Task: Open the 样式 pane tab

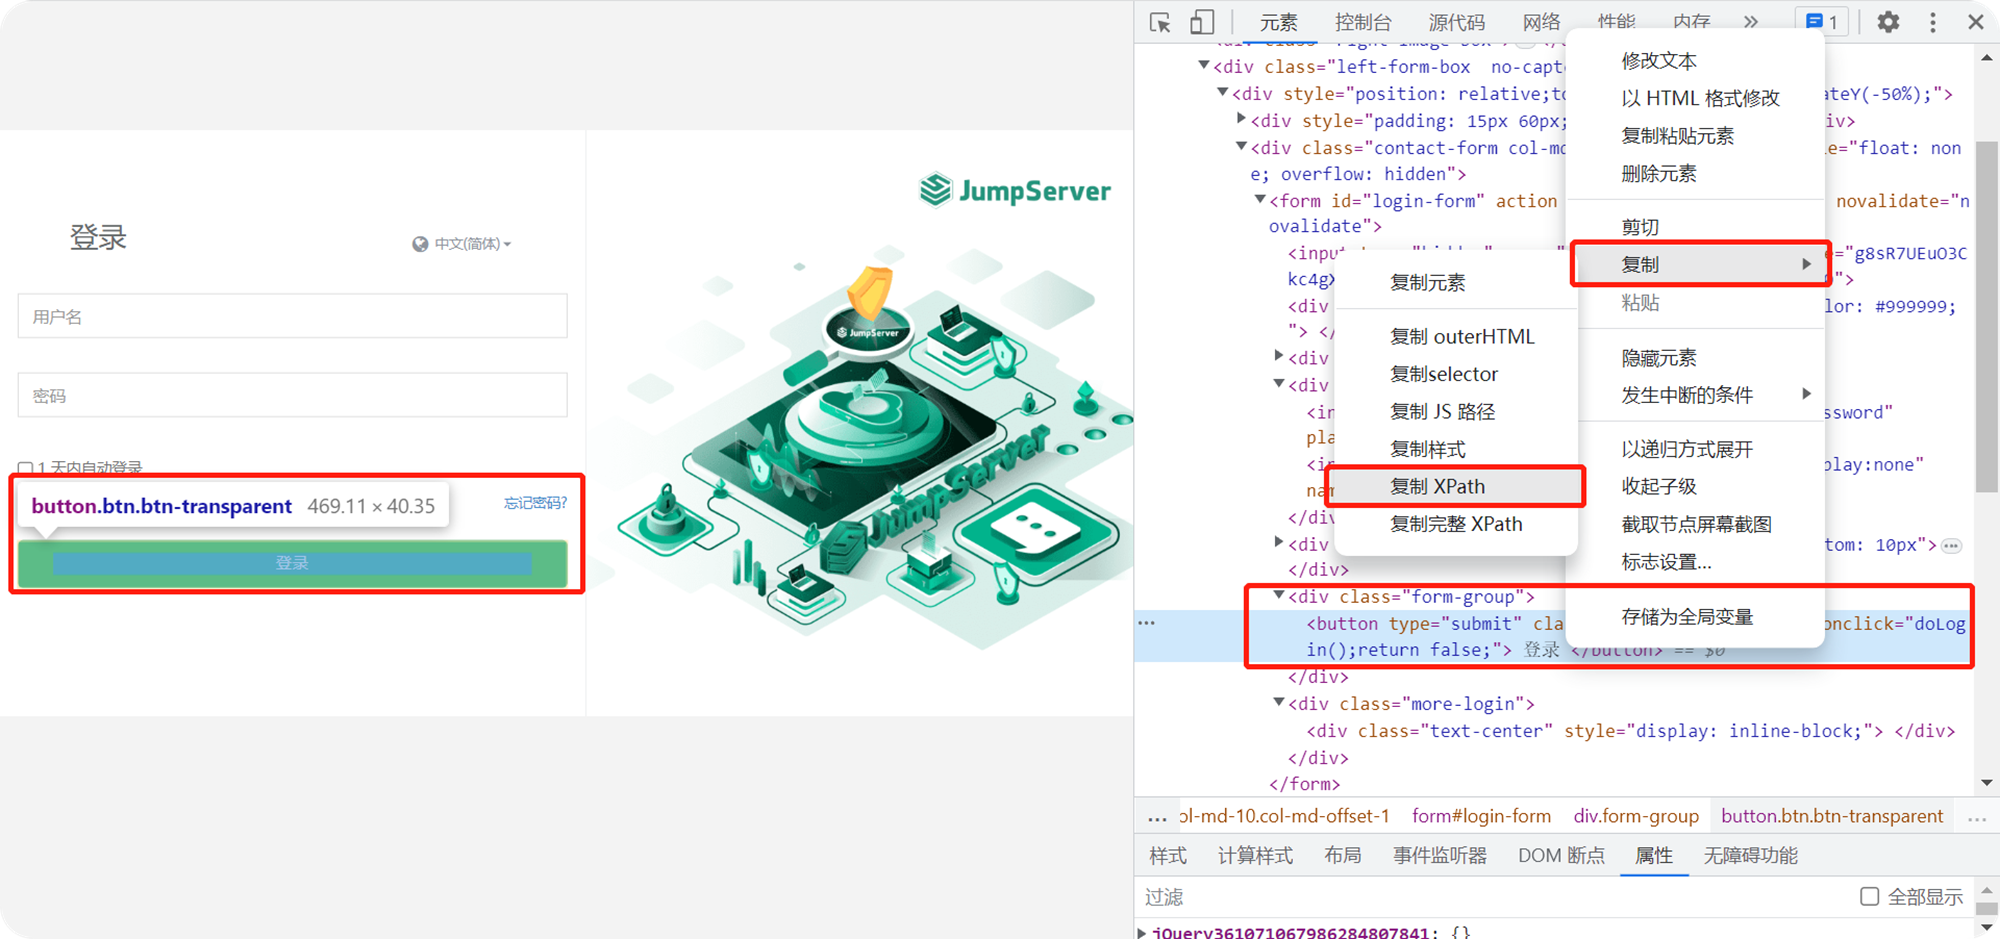Action: pos(1168,856)
